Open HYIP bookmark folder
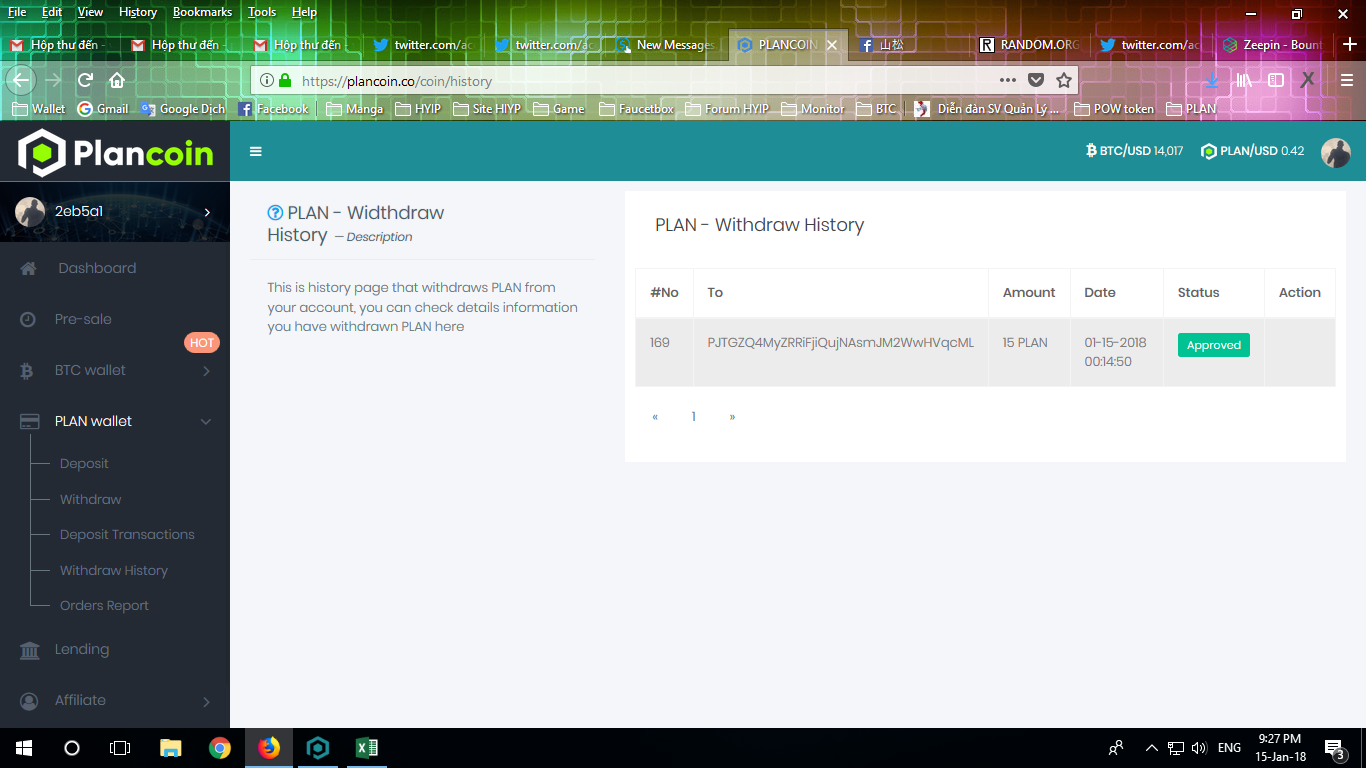Viewport: 1366px width, 768px height. tap(417, 109)
